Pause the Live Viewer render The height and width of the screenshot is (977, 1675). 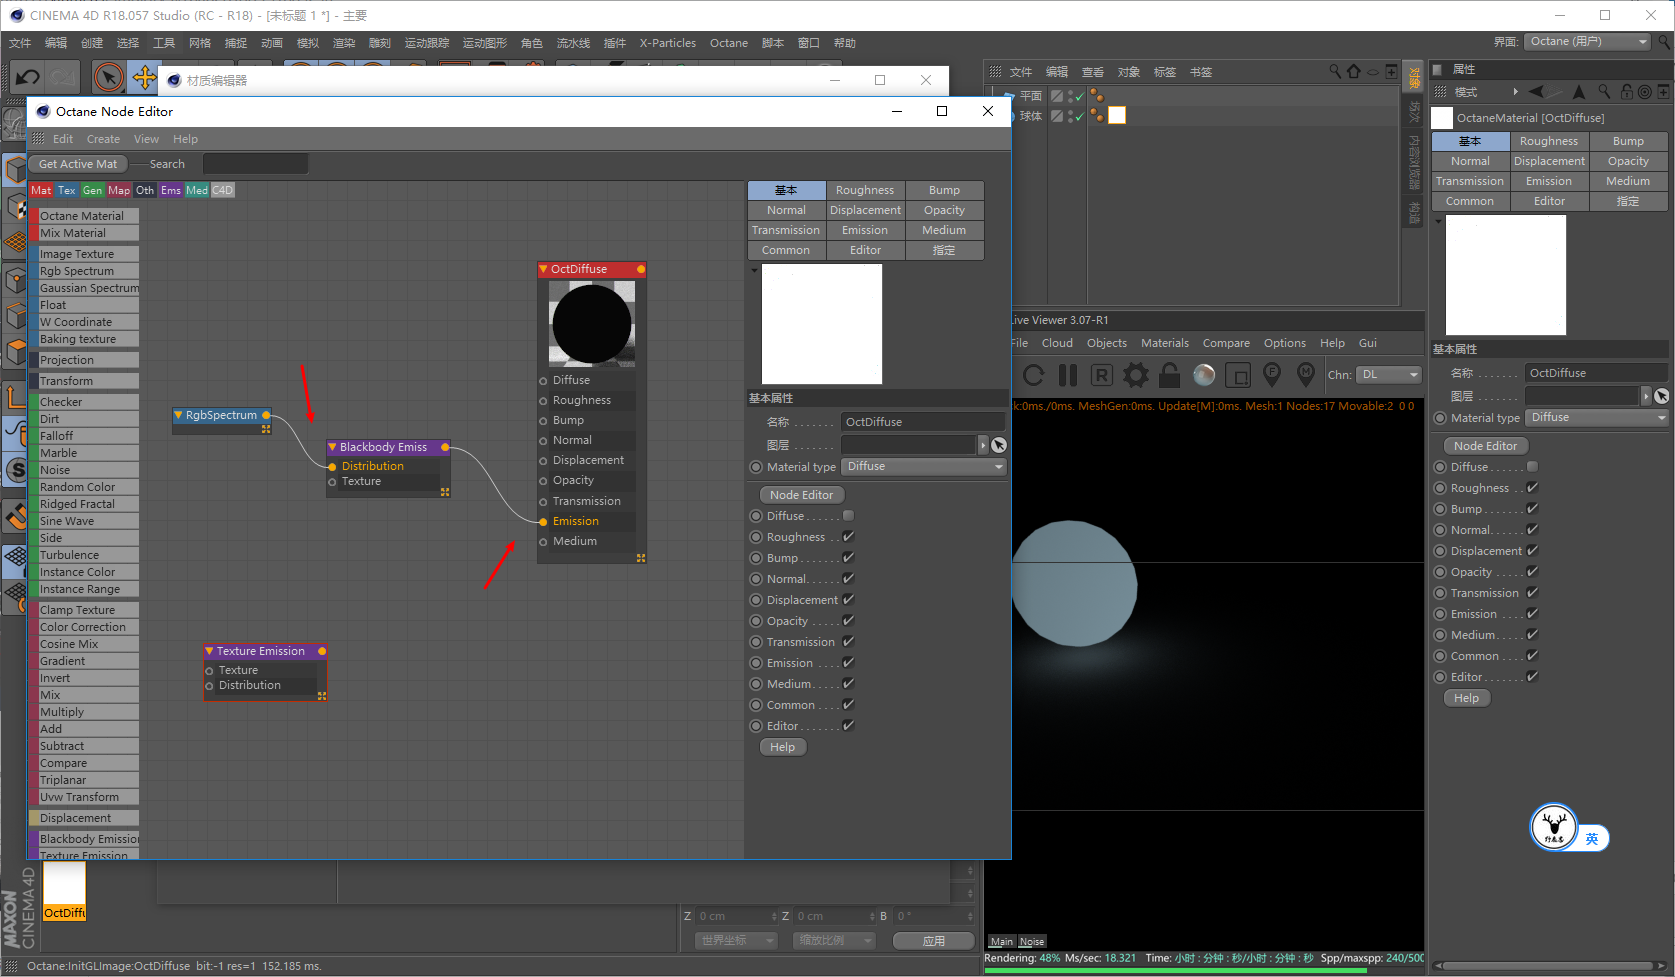(1068, 375)
